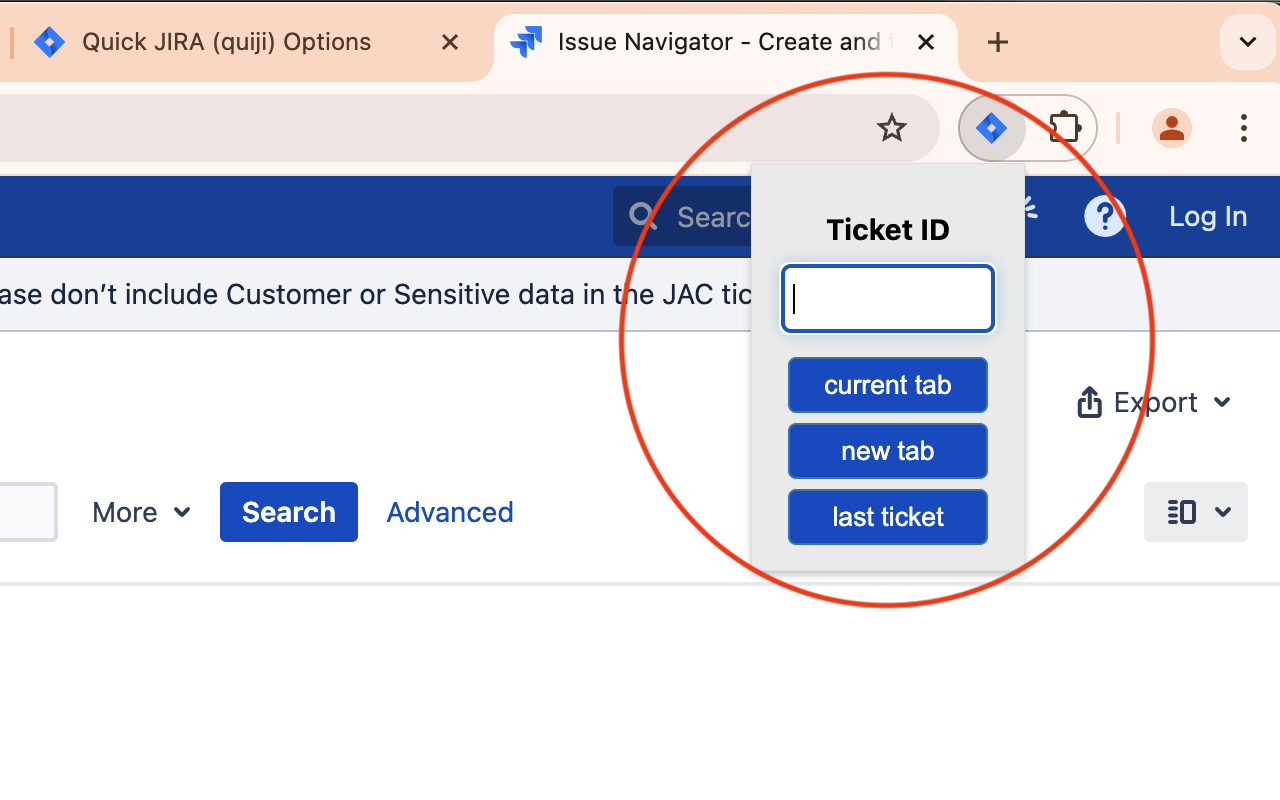Open the Export dropdown menu
Screen dimensions: 1280x800
(1154, 402)
